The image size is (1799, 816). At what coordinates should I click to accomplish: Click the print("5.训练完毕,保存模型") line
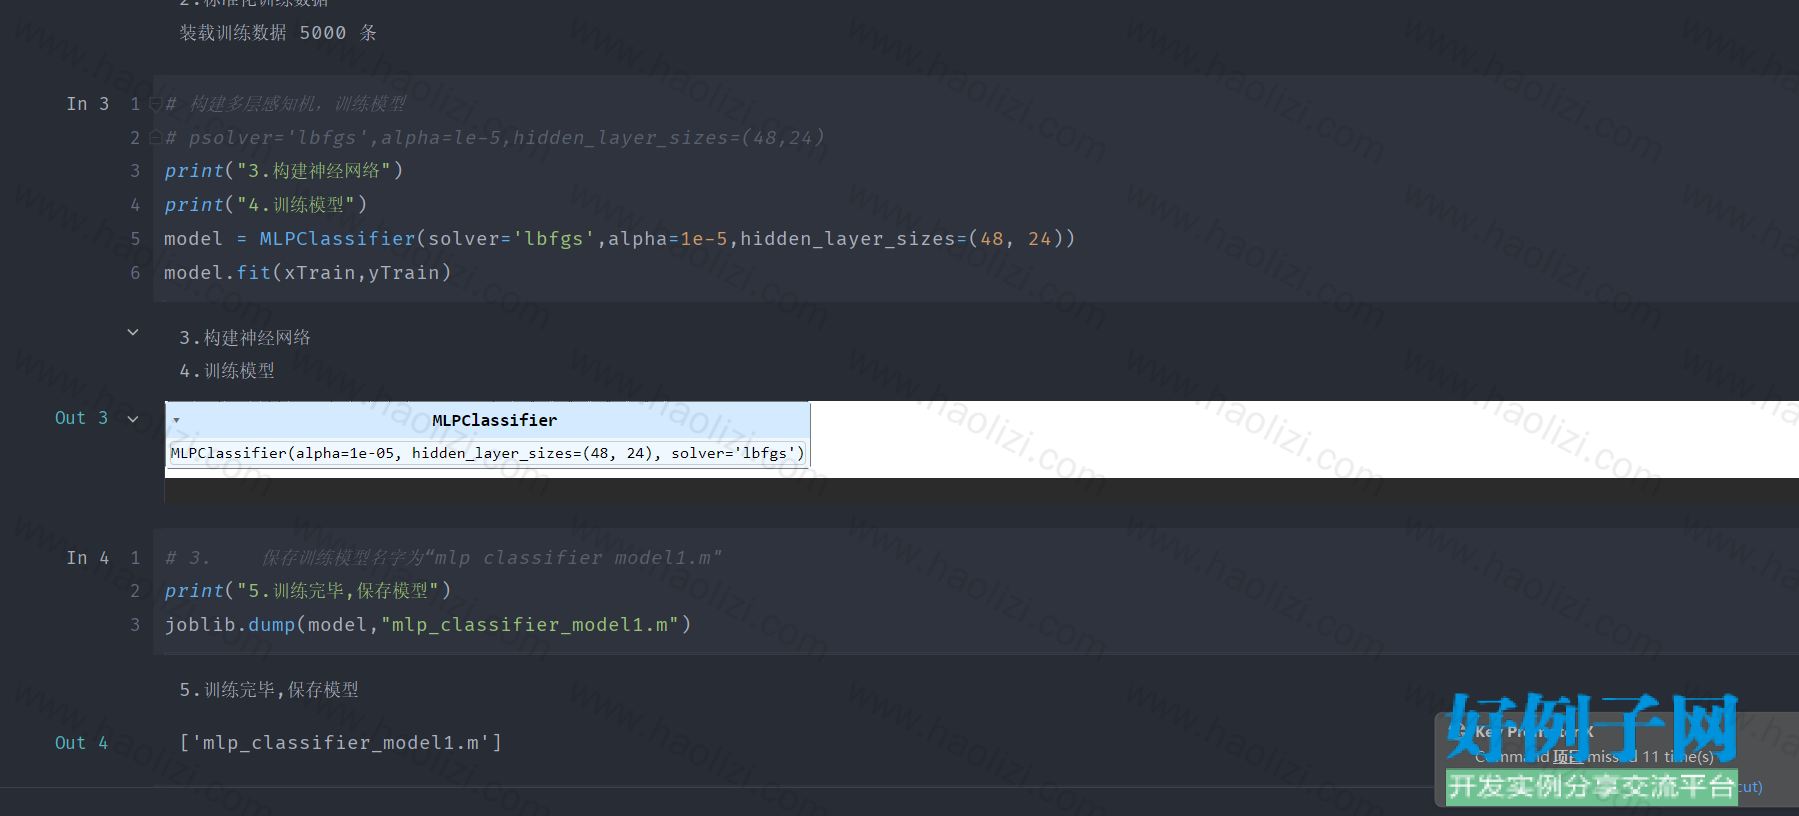tap(308, 591)
